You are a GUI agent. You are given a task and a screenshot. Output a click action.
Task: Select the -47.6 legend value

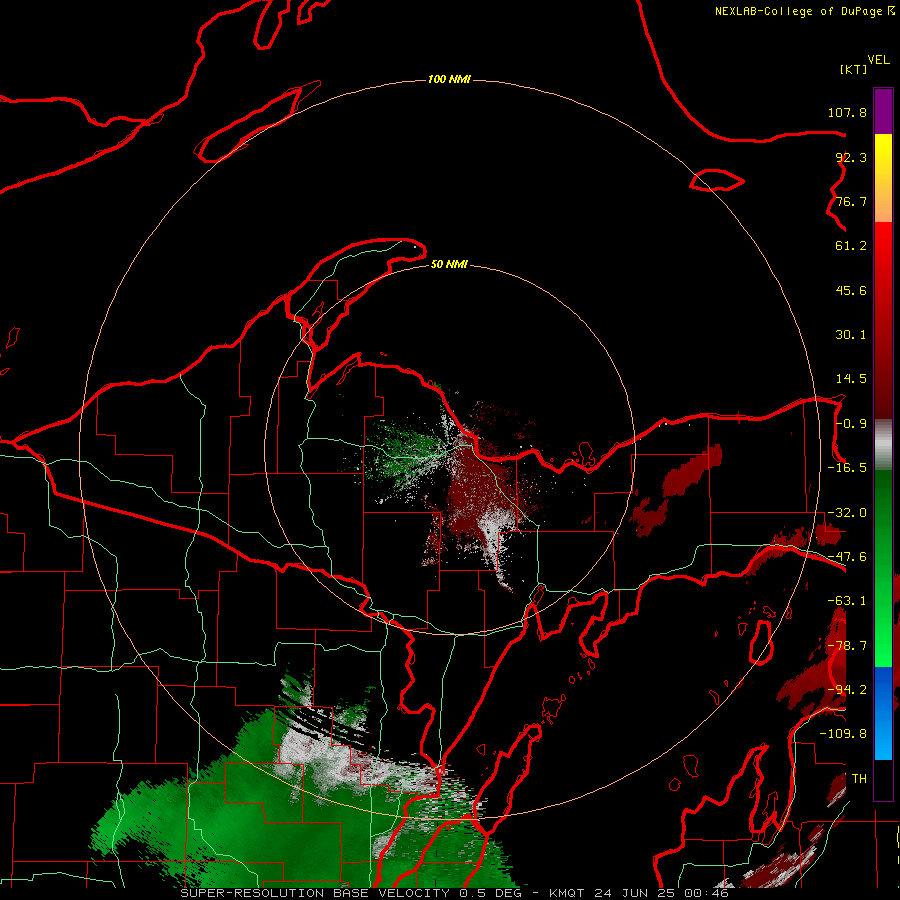pos(847,557)
